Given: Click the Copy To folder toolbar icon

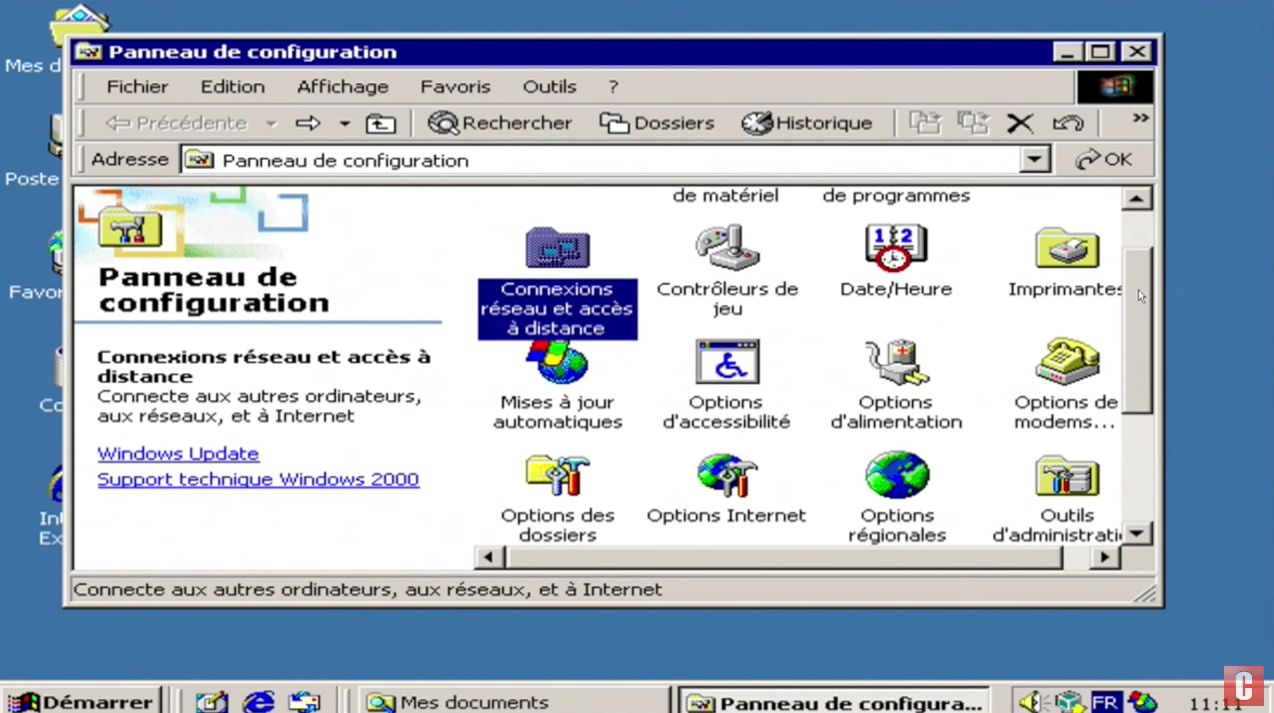Looking at the screenshot, I should (973, 123).
